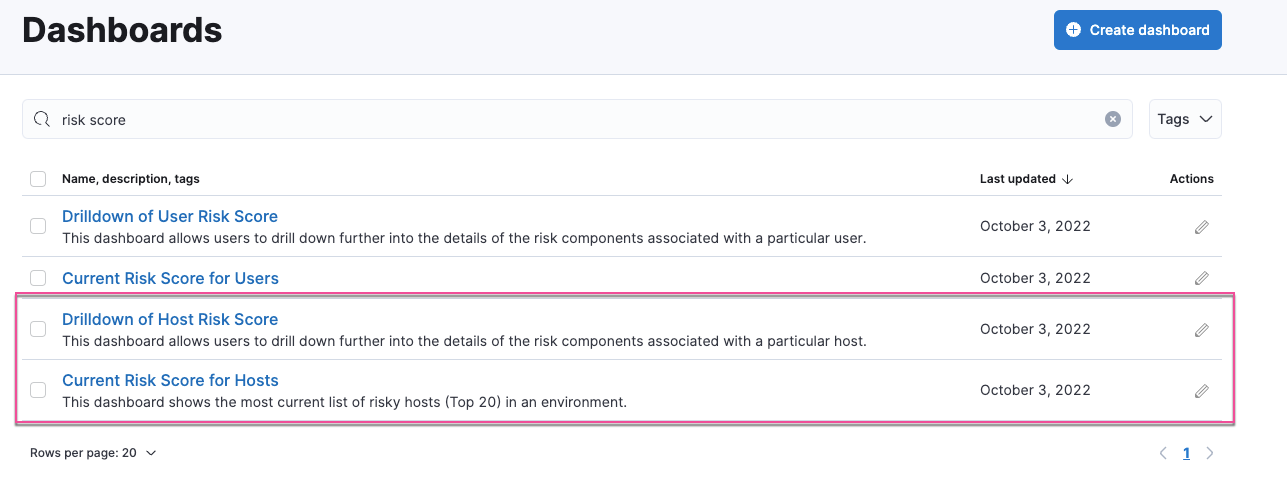The width and height of the screenshot is (1287, 488).
Task: Edit the Drilldown of Host Risk Score dashboard
Action: [x=1201, y=330]
